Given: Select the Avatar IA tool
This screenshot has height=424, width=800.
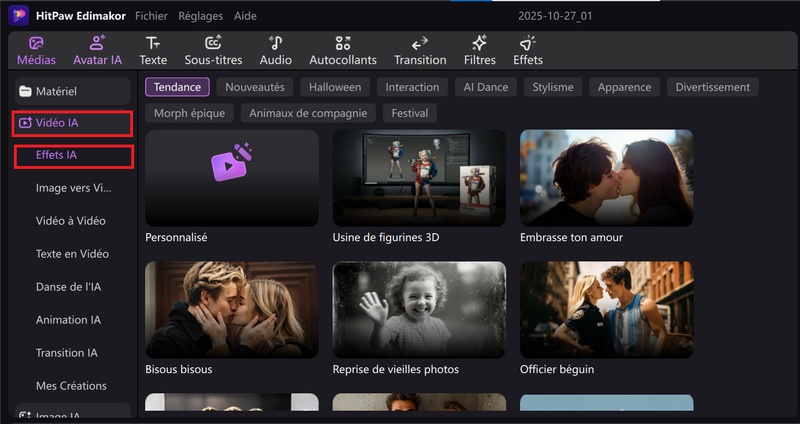Looking at the screenshot, I should click(97, 43).
